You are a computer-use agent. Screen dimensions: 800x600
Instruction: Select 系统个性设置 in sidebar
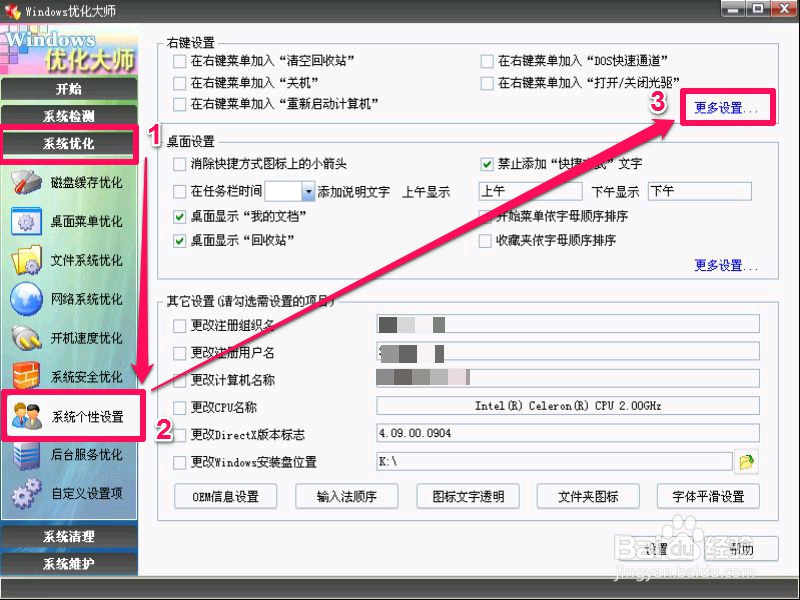(x=88, y=416)
